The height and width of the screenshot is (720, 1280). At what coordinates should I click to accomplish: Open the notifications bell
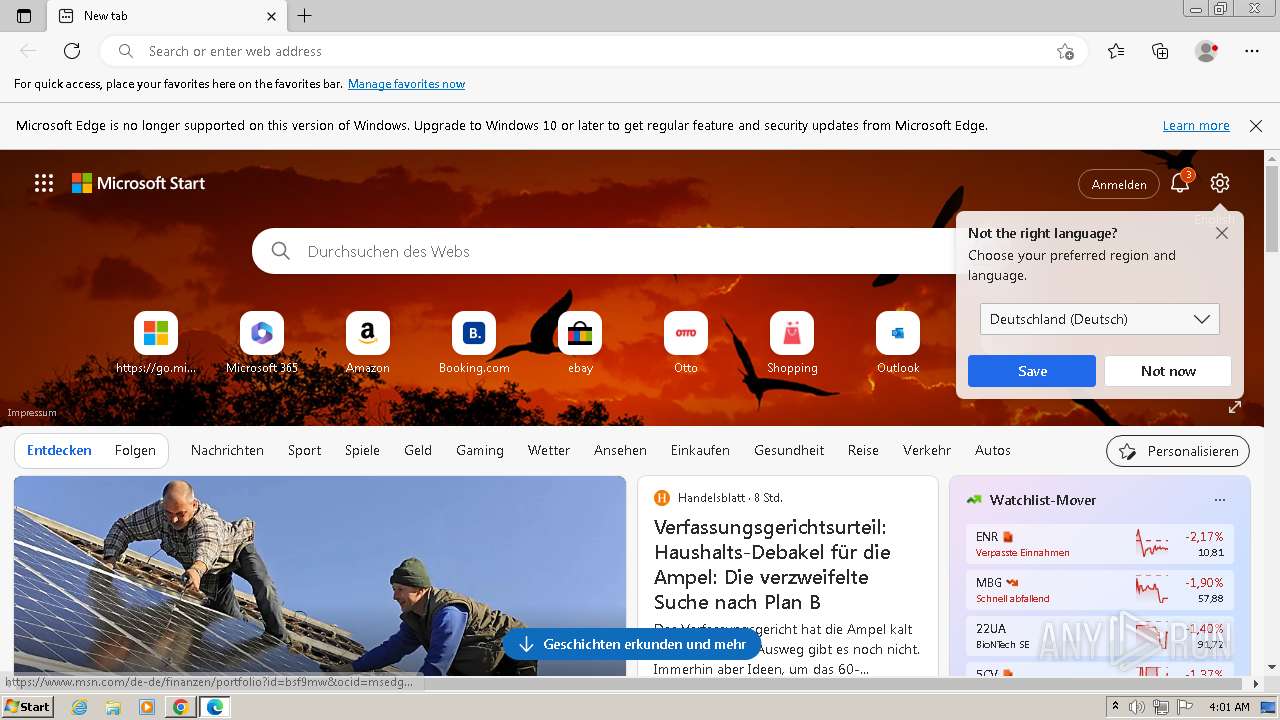pyautogui.click(x=1180, y=183)
